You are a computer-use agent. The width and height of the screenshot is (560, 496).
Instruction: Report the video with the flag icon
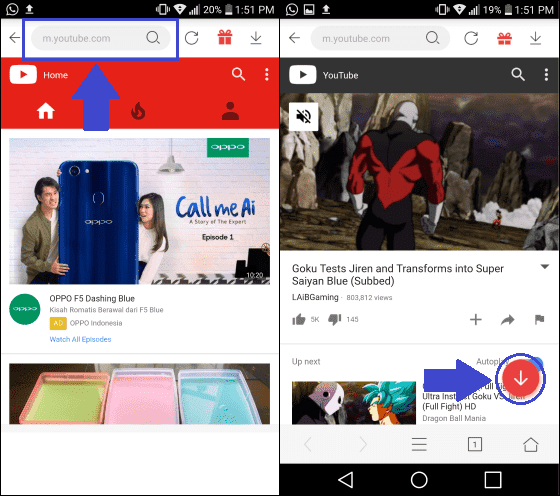pos(539,319)
